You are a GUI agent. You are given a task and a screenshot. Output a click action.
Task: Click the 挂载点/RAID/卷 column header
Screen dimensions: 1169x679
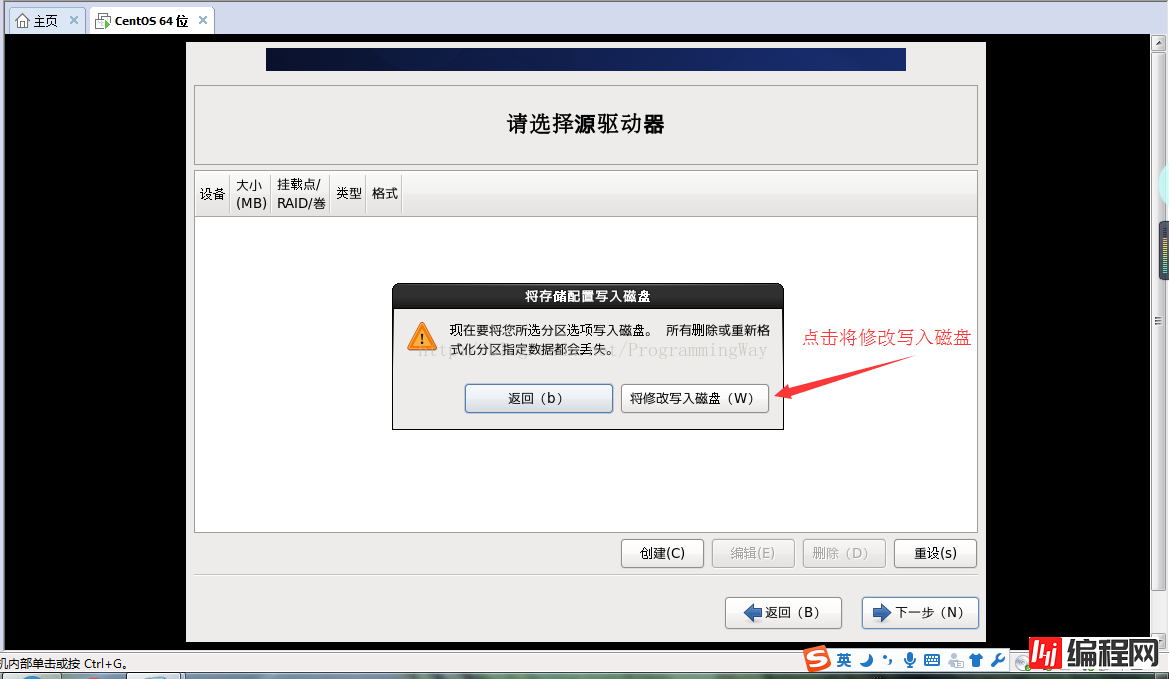[300, 194]
